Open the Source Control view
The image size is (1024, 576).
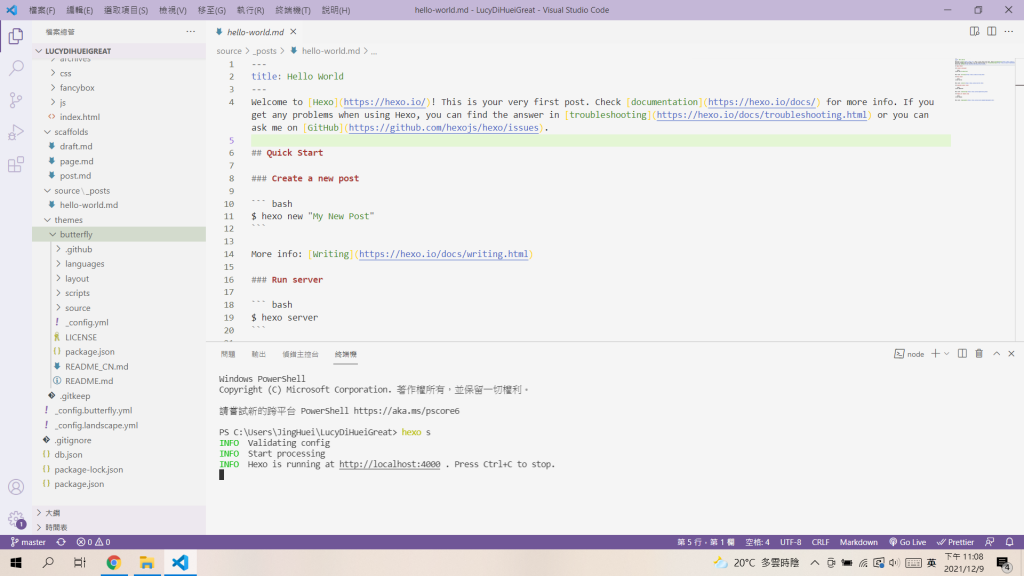click(x=16, y=100)
